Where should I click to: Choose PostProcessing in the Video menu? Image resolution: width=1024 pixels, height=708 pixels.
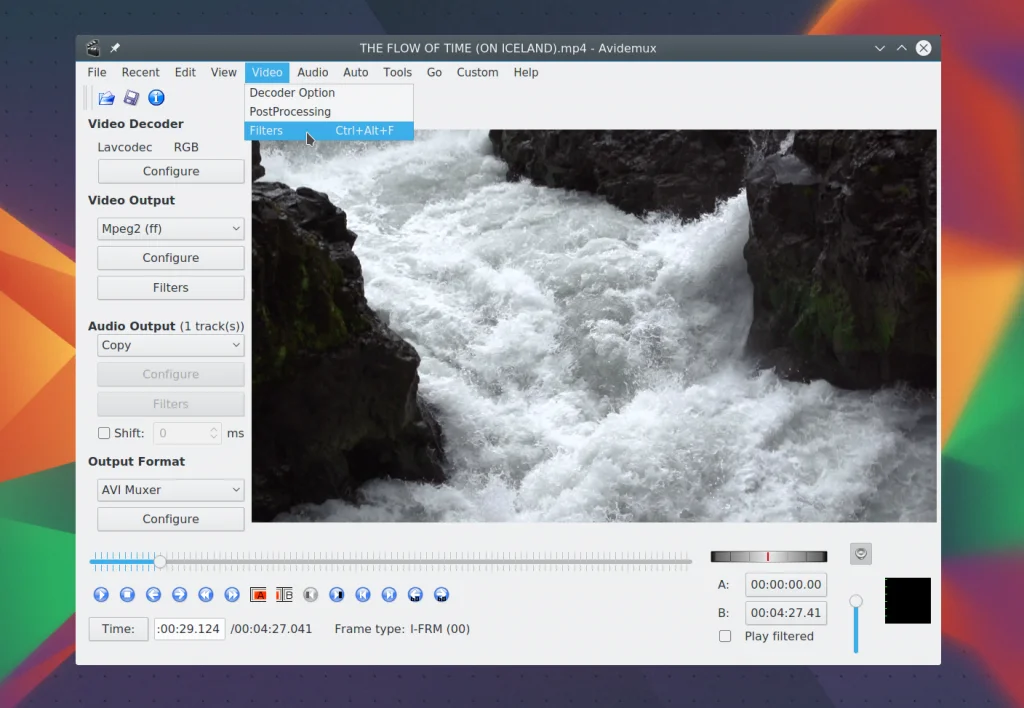click(290, 112)
